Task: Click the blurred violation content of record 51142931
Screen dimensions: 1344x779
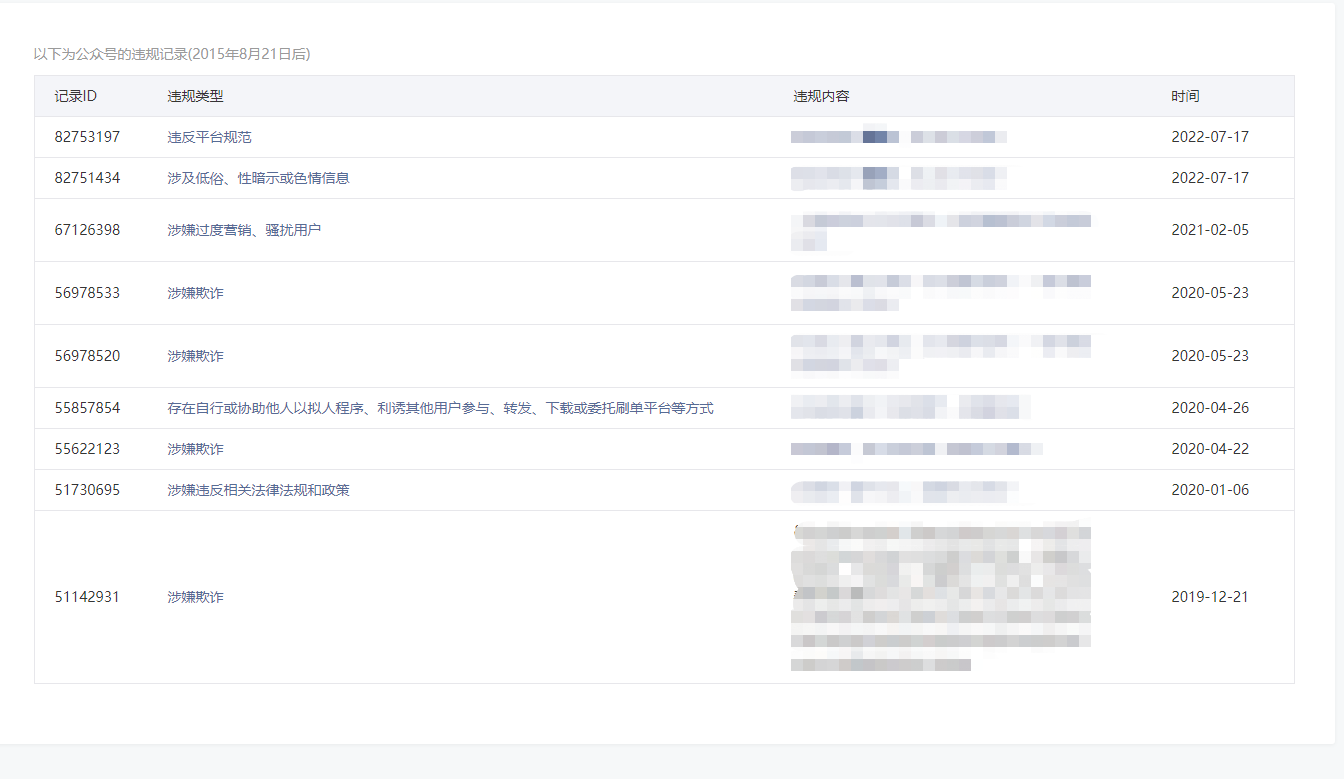Action: pos(940,597)
